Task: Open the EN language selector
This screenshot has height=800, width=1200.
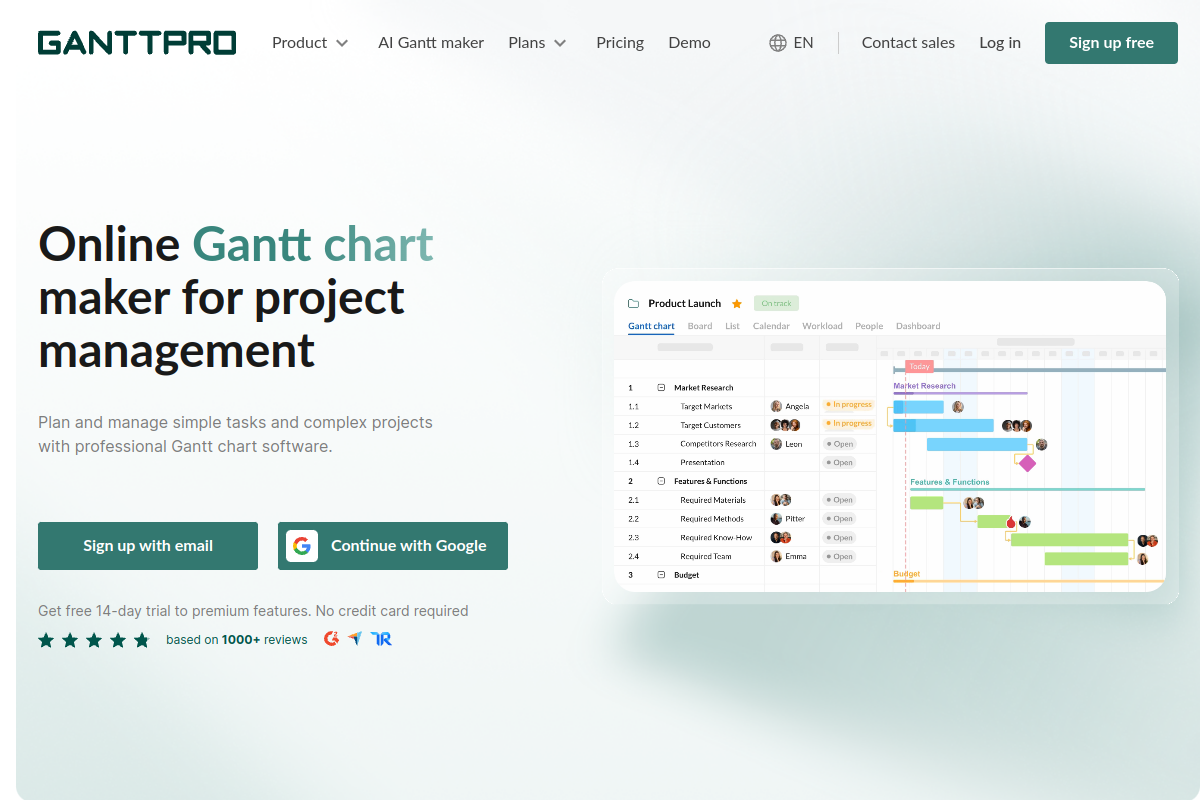Action: [791, 43]
